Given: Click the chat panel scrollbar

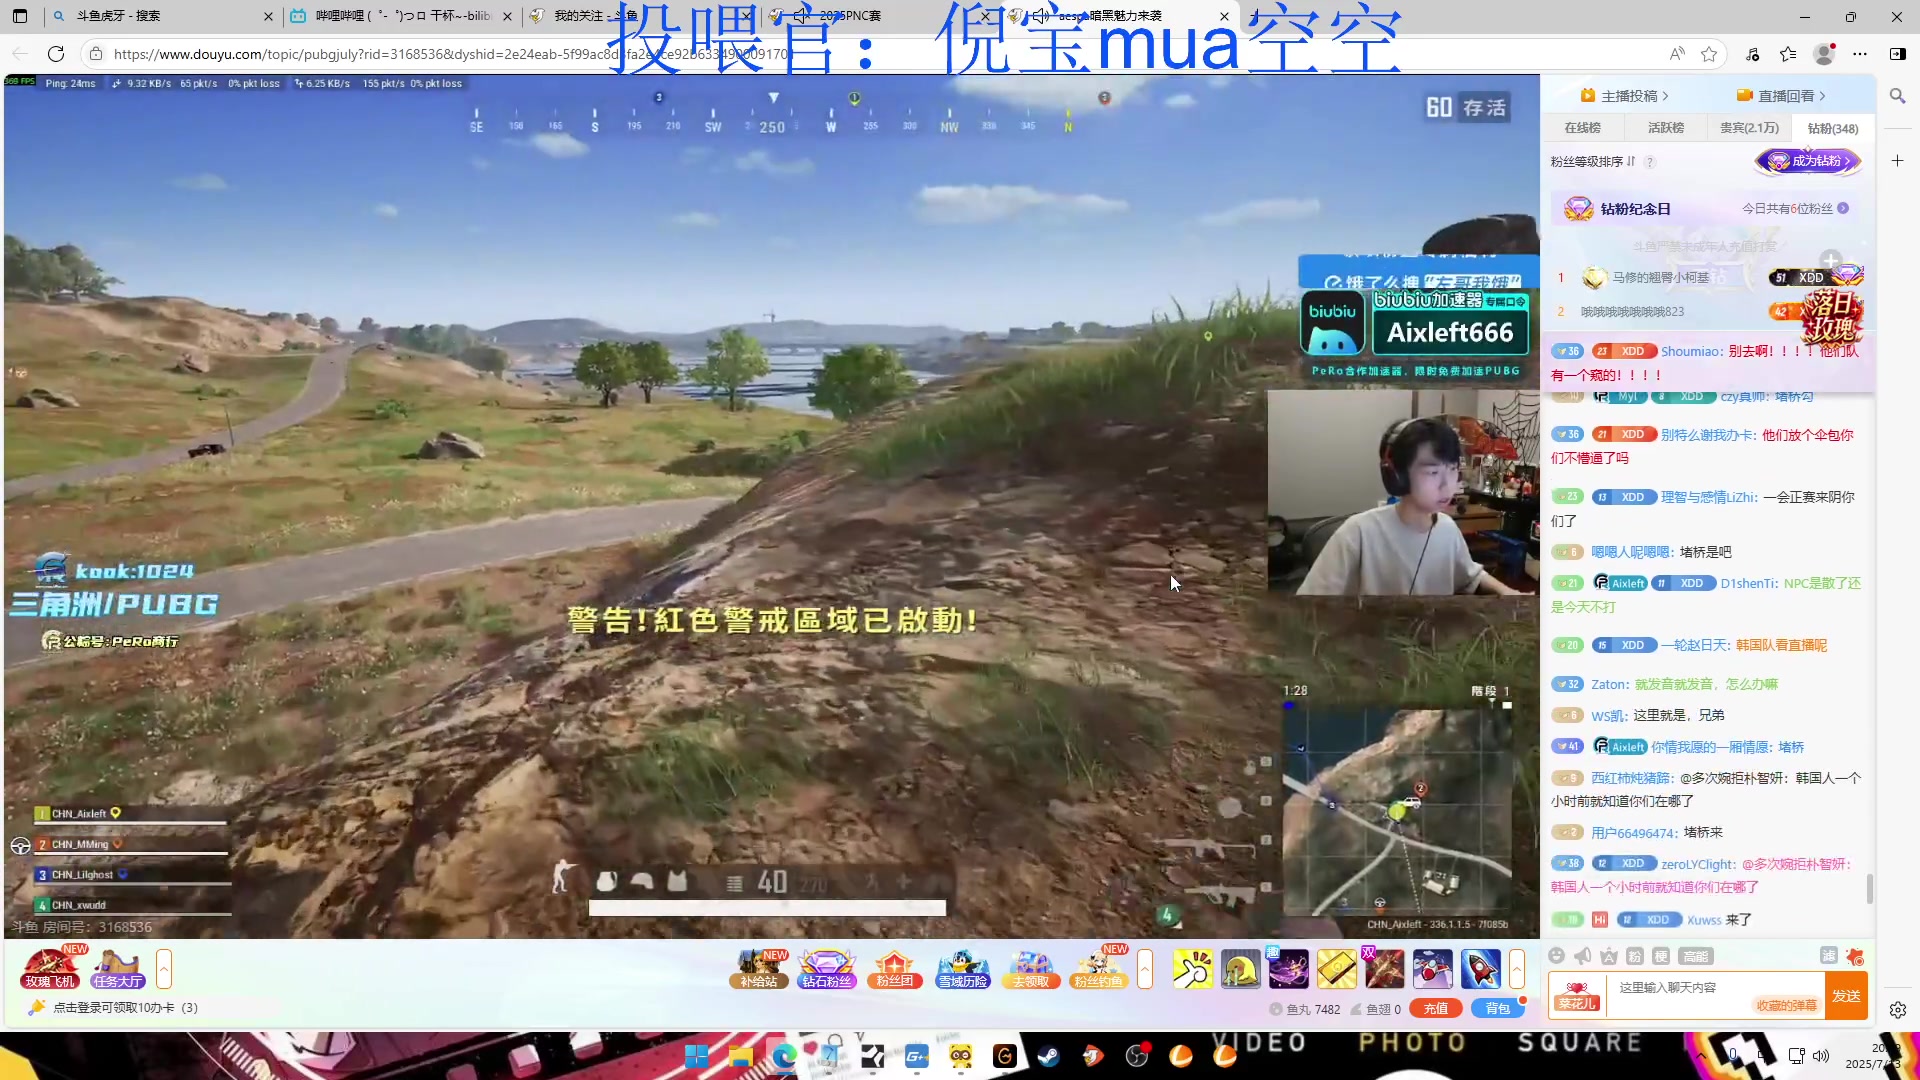Looking at the screenshot, I should click(x=1869, y=888).
